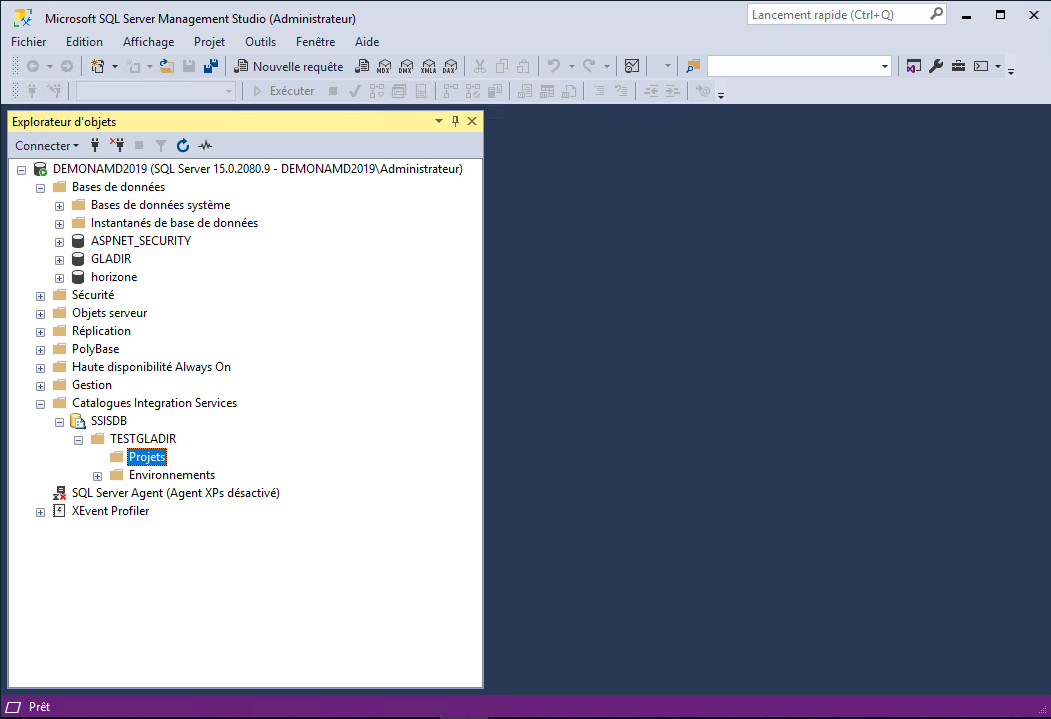Screen dimensions: 1051x719
Task: Refresh the Object Explorer tree
Action: click(x=182, y=145)
